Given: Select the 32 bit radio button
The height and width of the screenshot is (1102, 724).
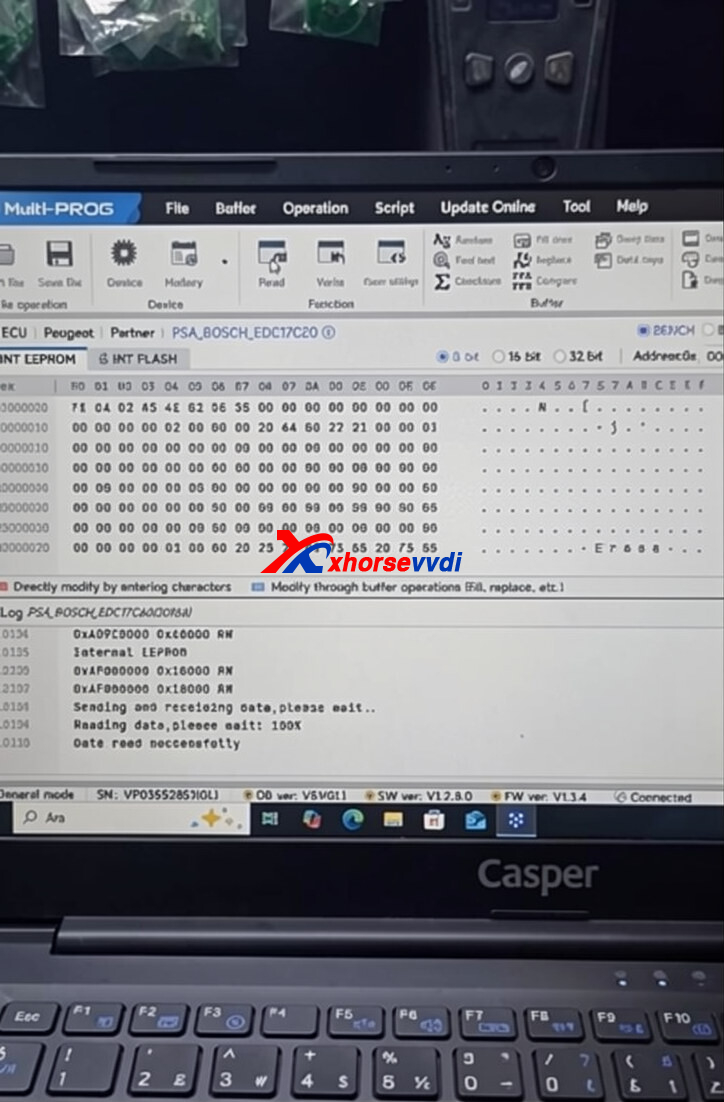Looking at the screenshot, I should coord(560,356).
